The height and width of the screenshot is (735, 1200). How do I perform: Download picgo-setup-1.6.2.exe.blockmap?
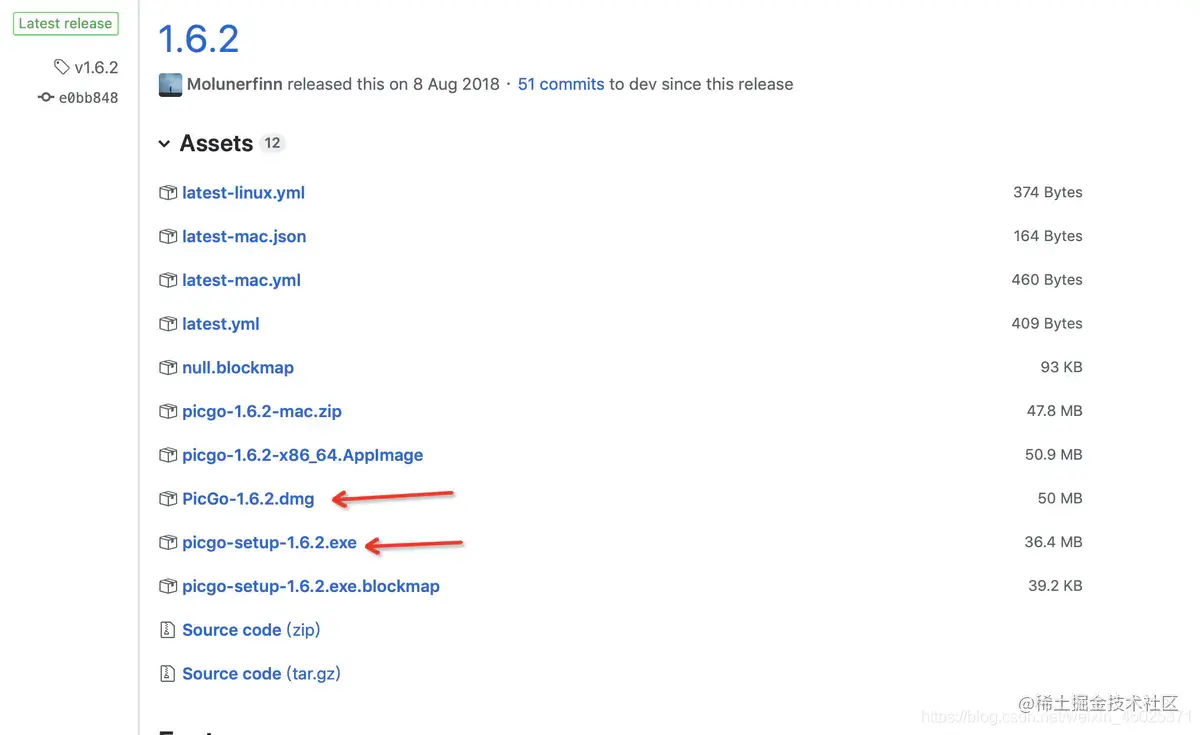(x=311, y=587)
